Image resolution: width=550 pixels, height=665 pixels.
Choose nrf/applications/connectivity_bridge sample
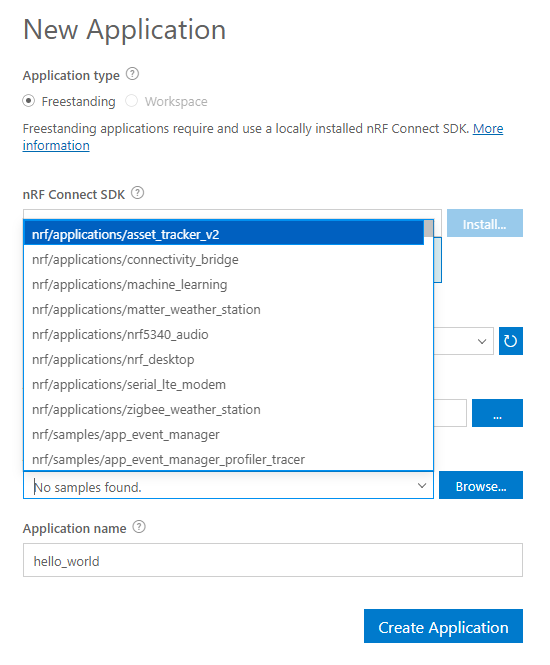[x=224, y=259]
